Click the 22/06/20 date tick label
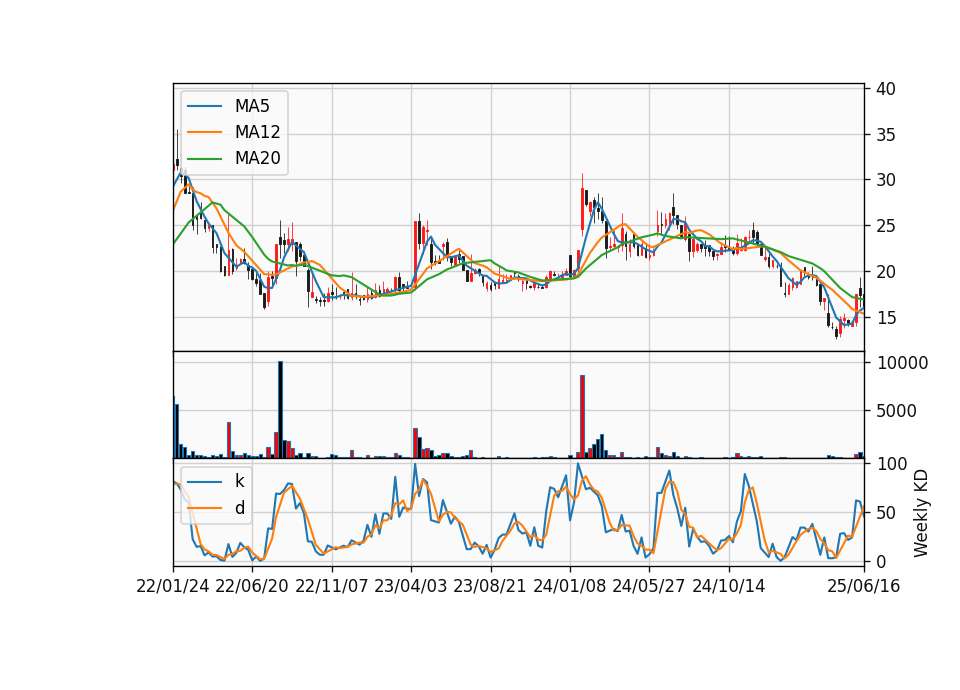The width and height of the screenshot is (960, 690). pos(252,586)
